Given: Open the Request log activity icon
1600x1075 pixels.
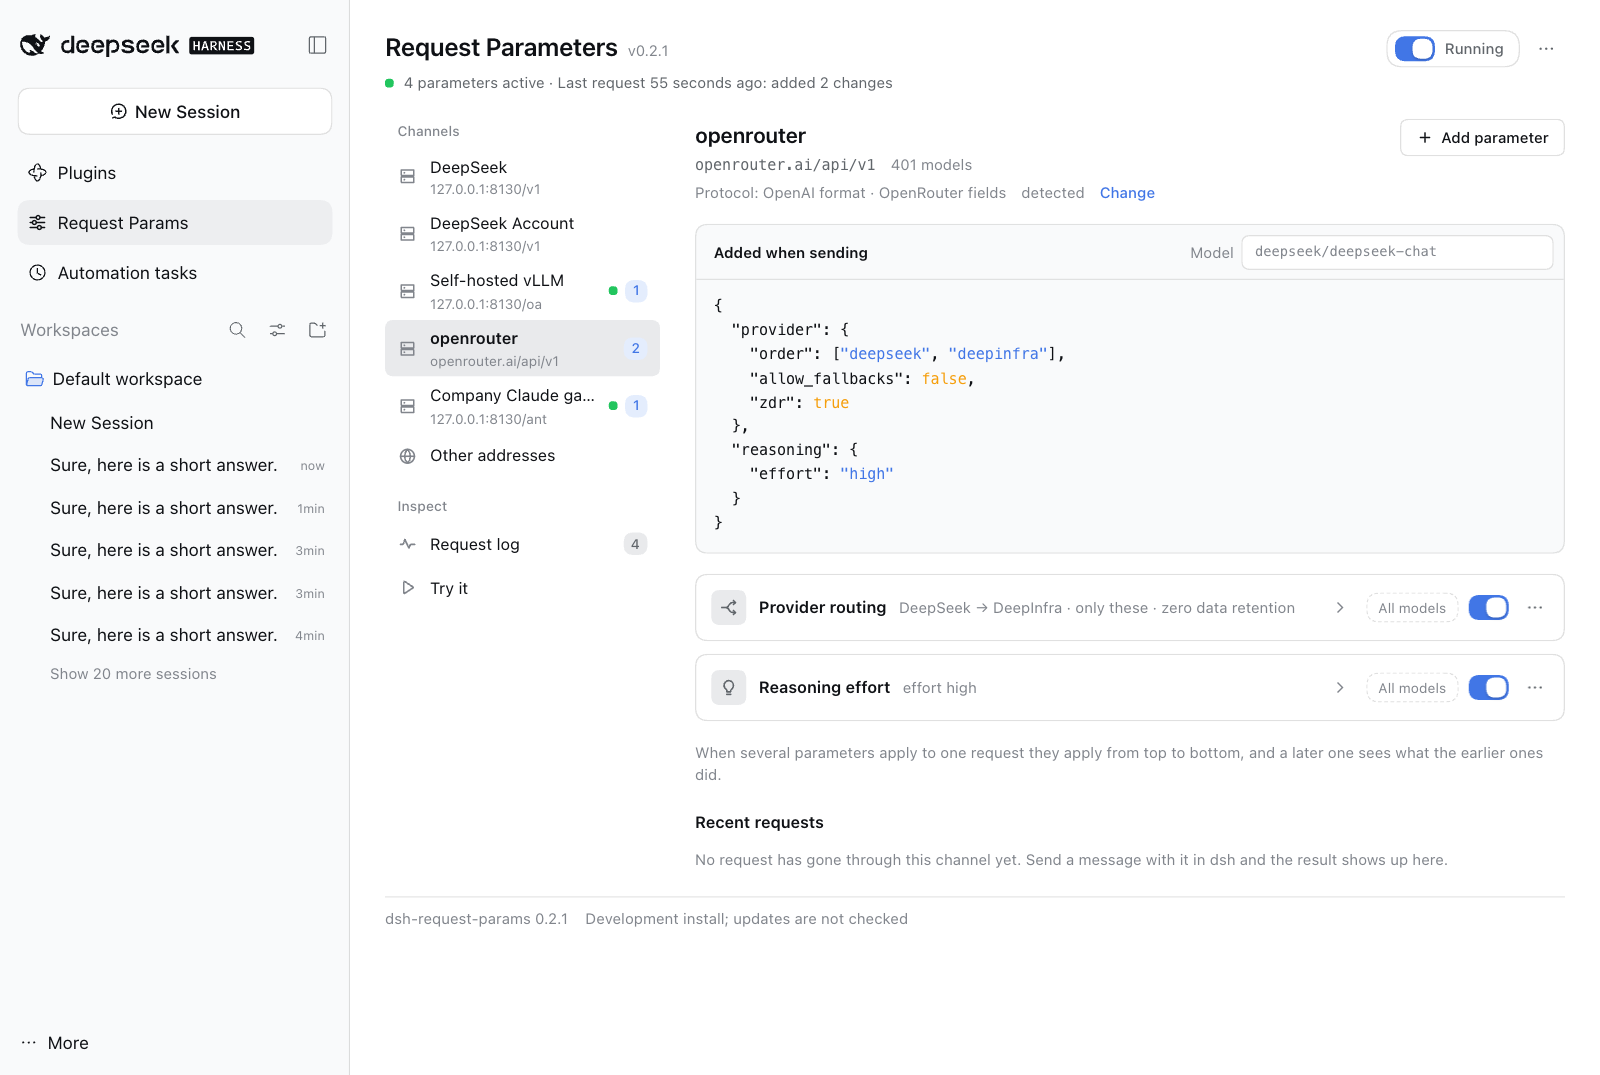Looking at the screenshot, I should (408, 544).
